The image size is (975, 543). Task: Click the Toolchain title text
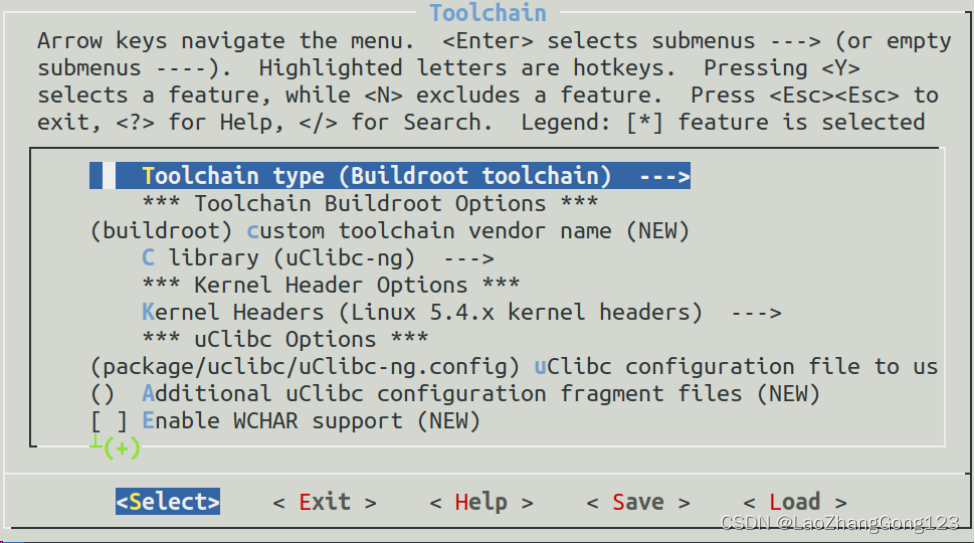[x=488, y=13]
